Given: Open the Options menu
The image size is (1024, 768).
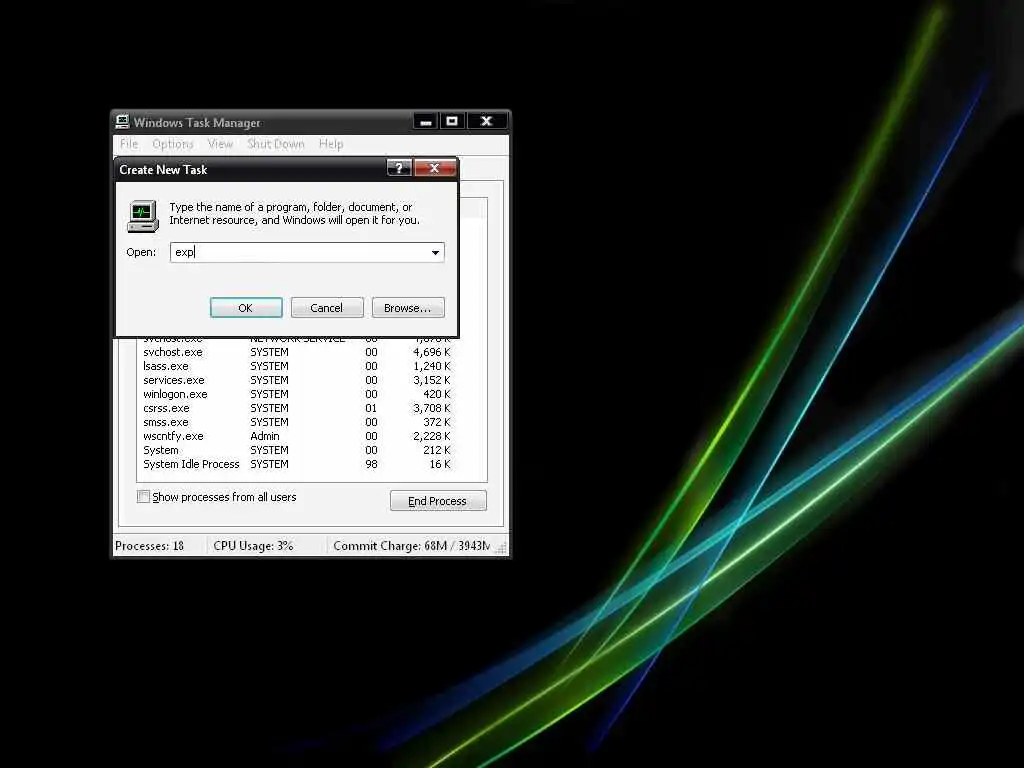Looking at the screenshot, I should tap(172, 144).
